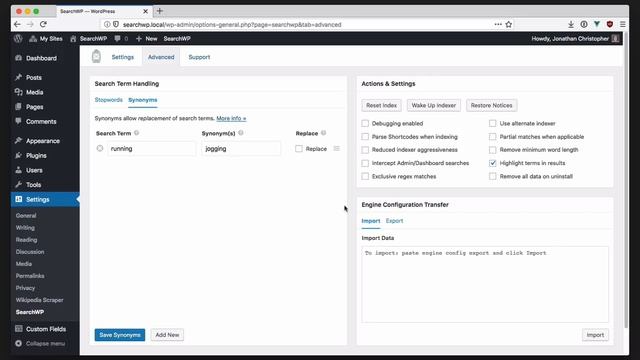Image resolution: width=640 pixels, height=360 pixels.
Task: Click the site info icon in address bar
Action: pyautogui.click(x=107, y=24)
